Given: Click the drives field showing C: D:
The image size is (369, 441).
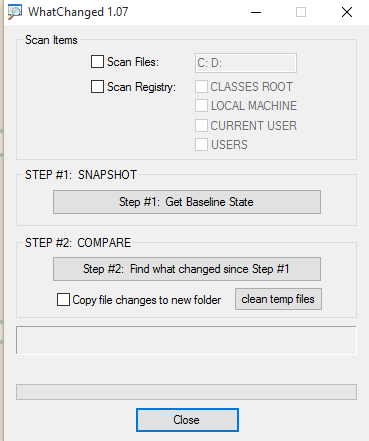Looking at the screenshot, I should point(246,63).
